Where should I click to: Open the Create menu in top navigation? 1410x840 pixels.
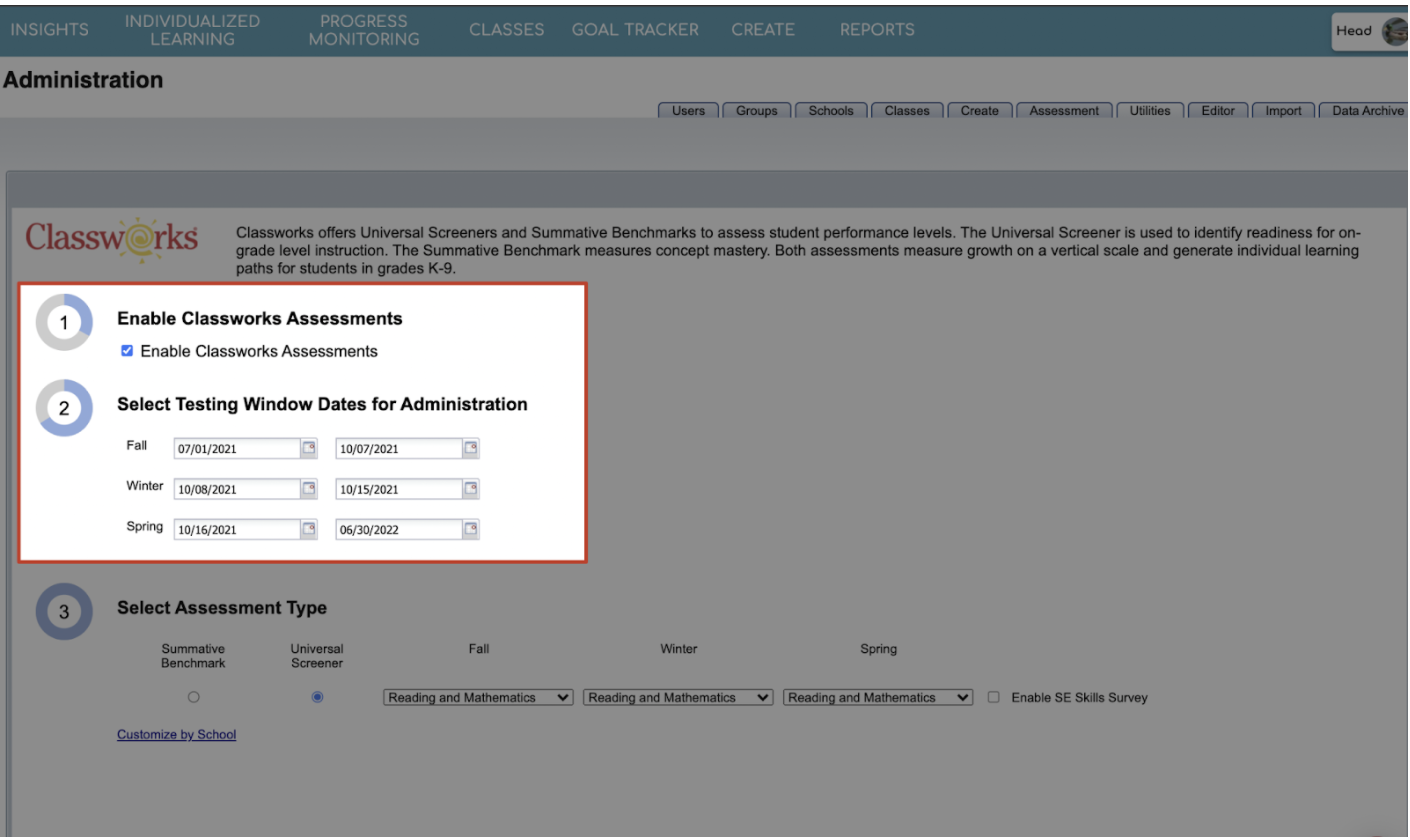pos(763,30)
